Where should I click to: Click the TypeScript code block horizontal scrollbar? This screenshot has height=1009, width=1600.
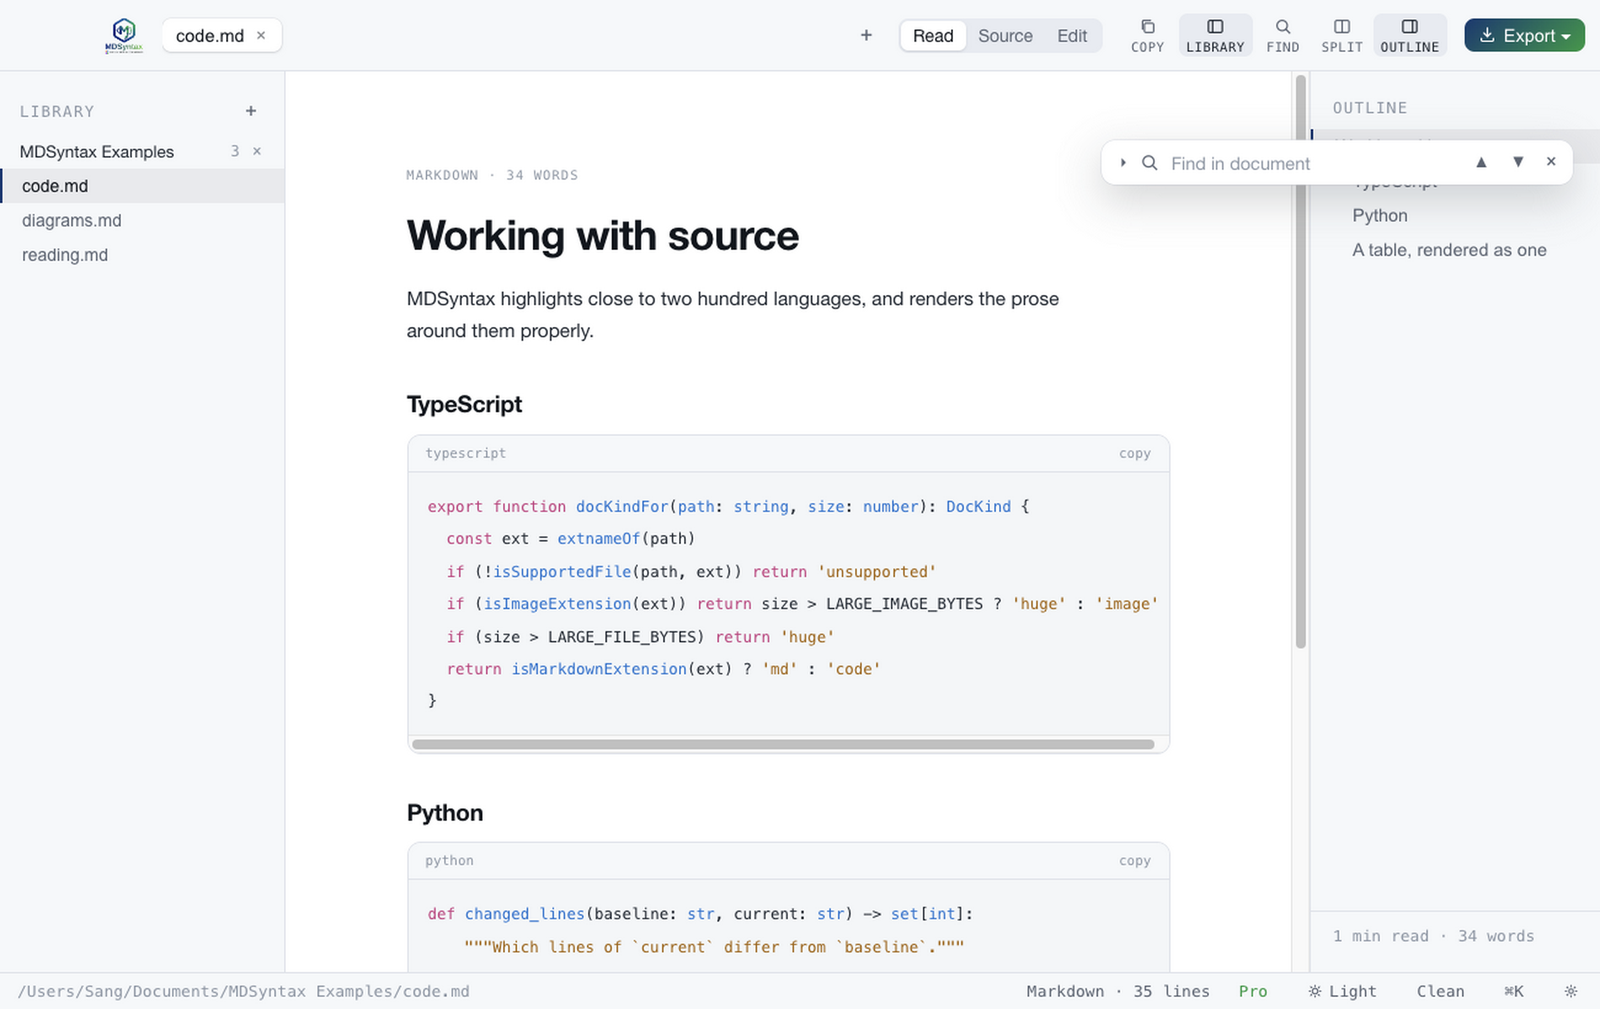[783, 744]
